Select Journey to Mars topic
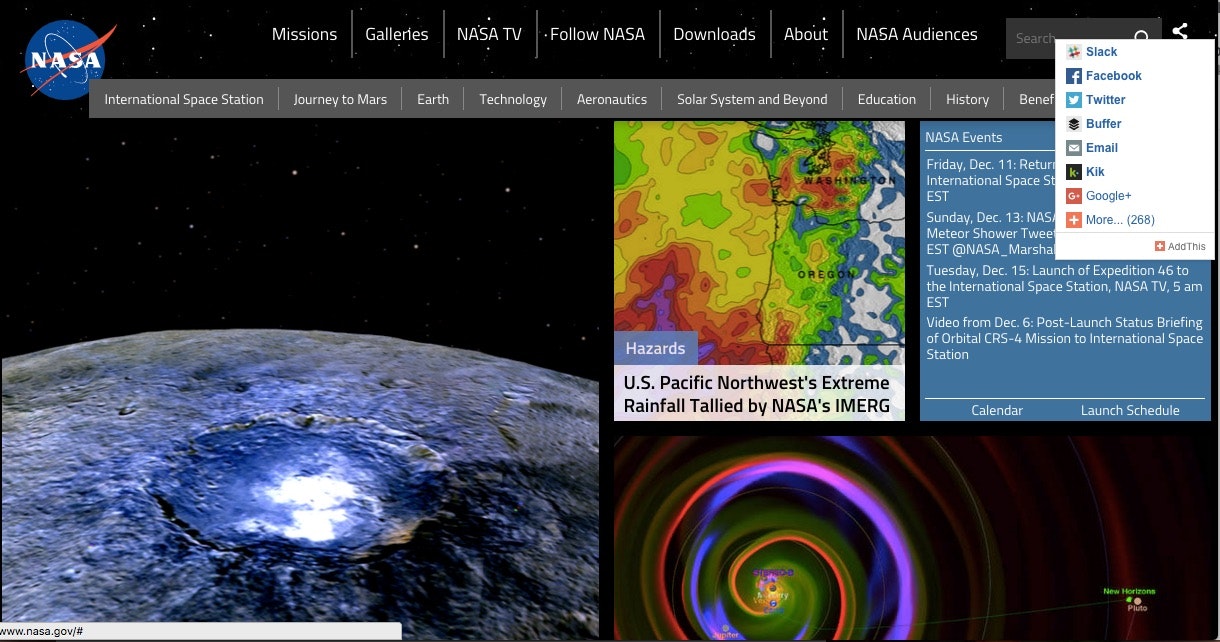 tap(340, 99)
